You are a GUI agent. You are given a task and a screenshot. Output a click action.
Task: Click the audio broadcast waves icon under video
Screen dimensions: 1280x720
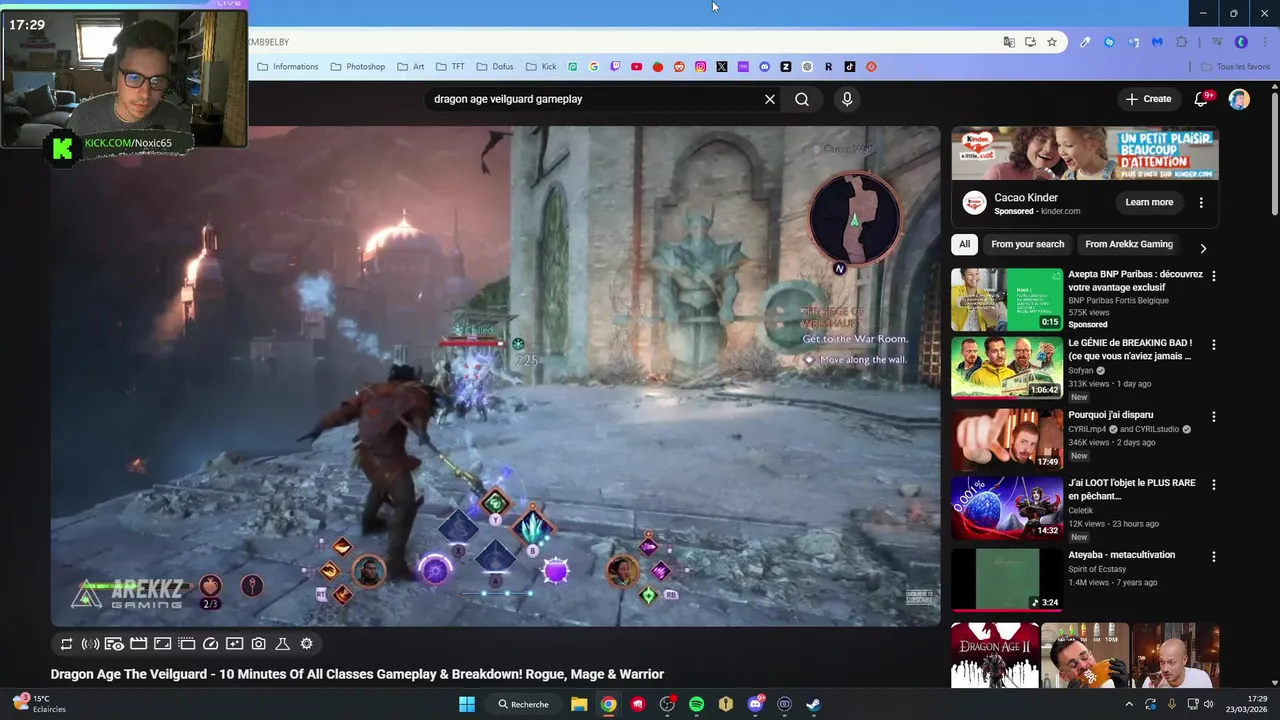point(90,644)
